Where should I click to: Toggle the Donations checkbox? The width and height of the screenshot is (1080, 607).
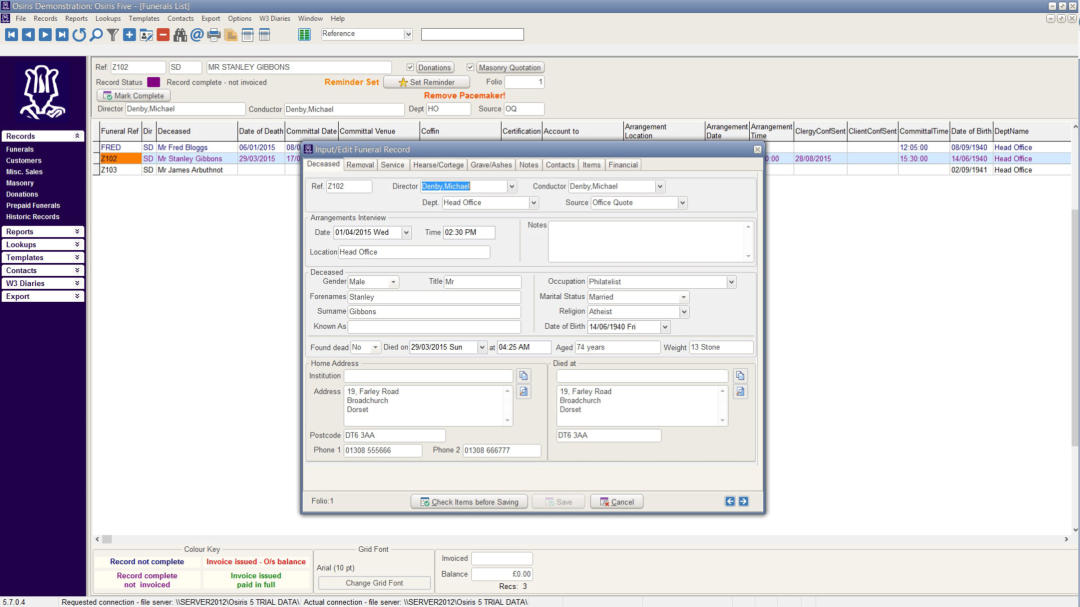[410, 68]
